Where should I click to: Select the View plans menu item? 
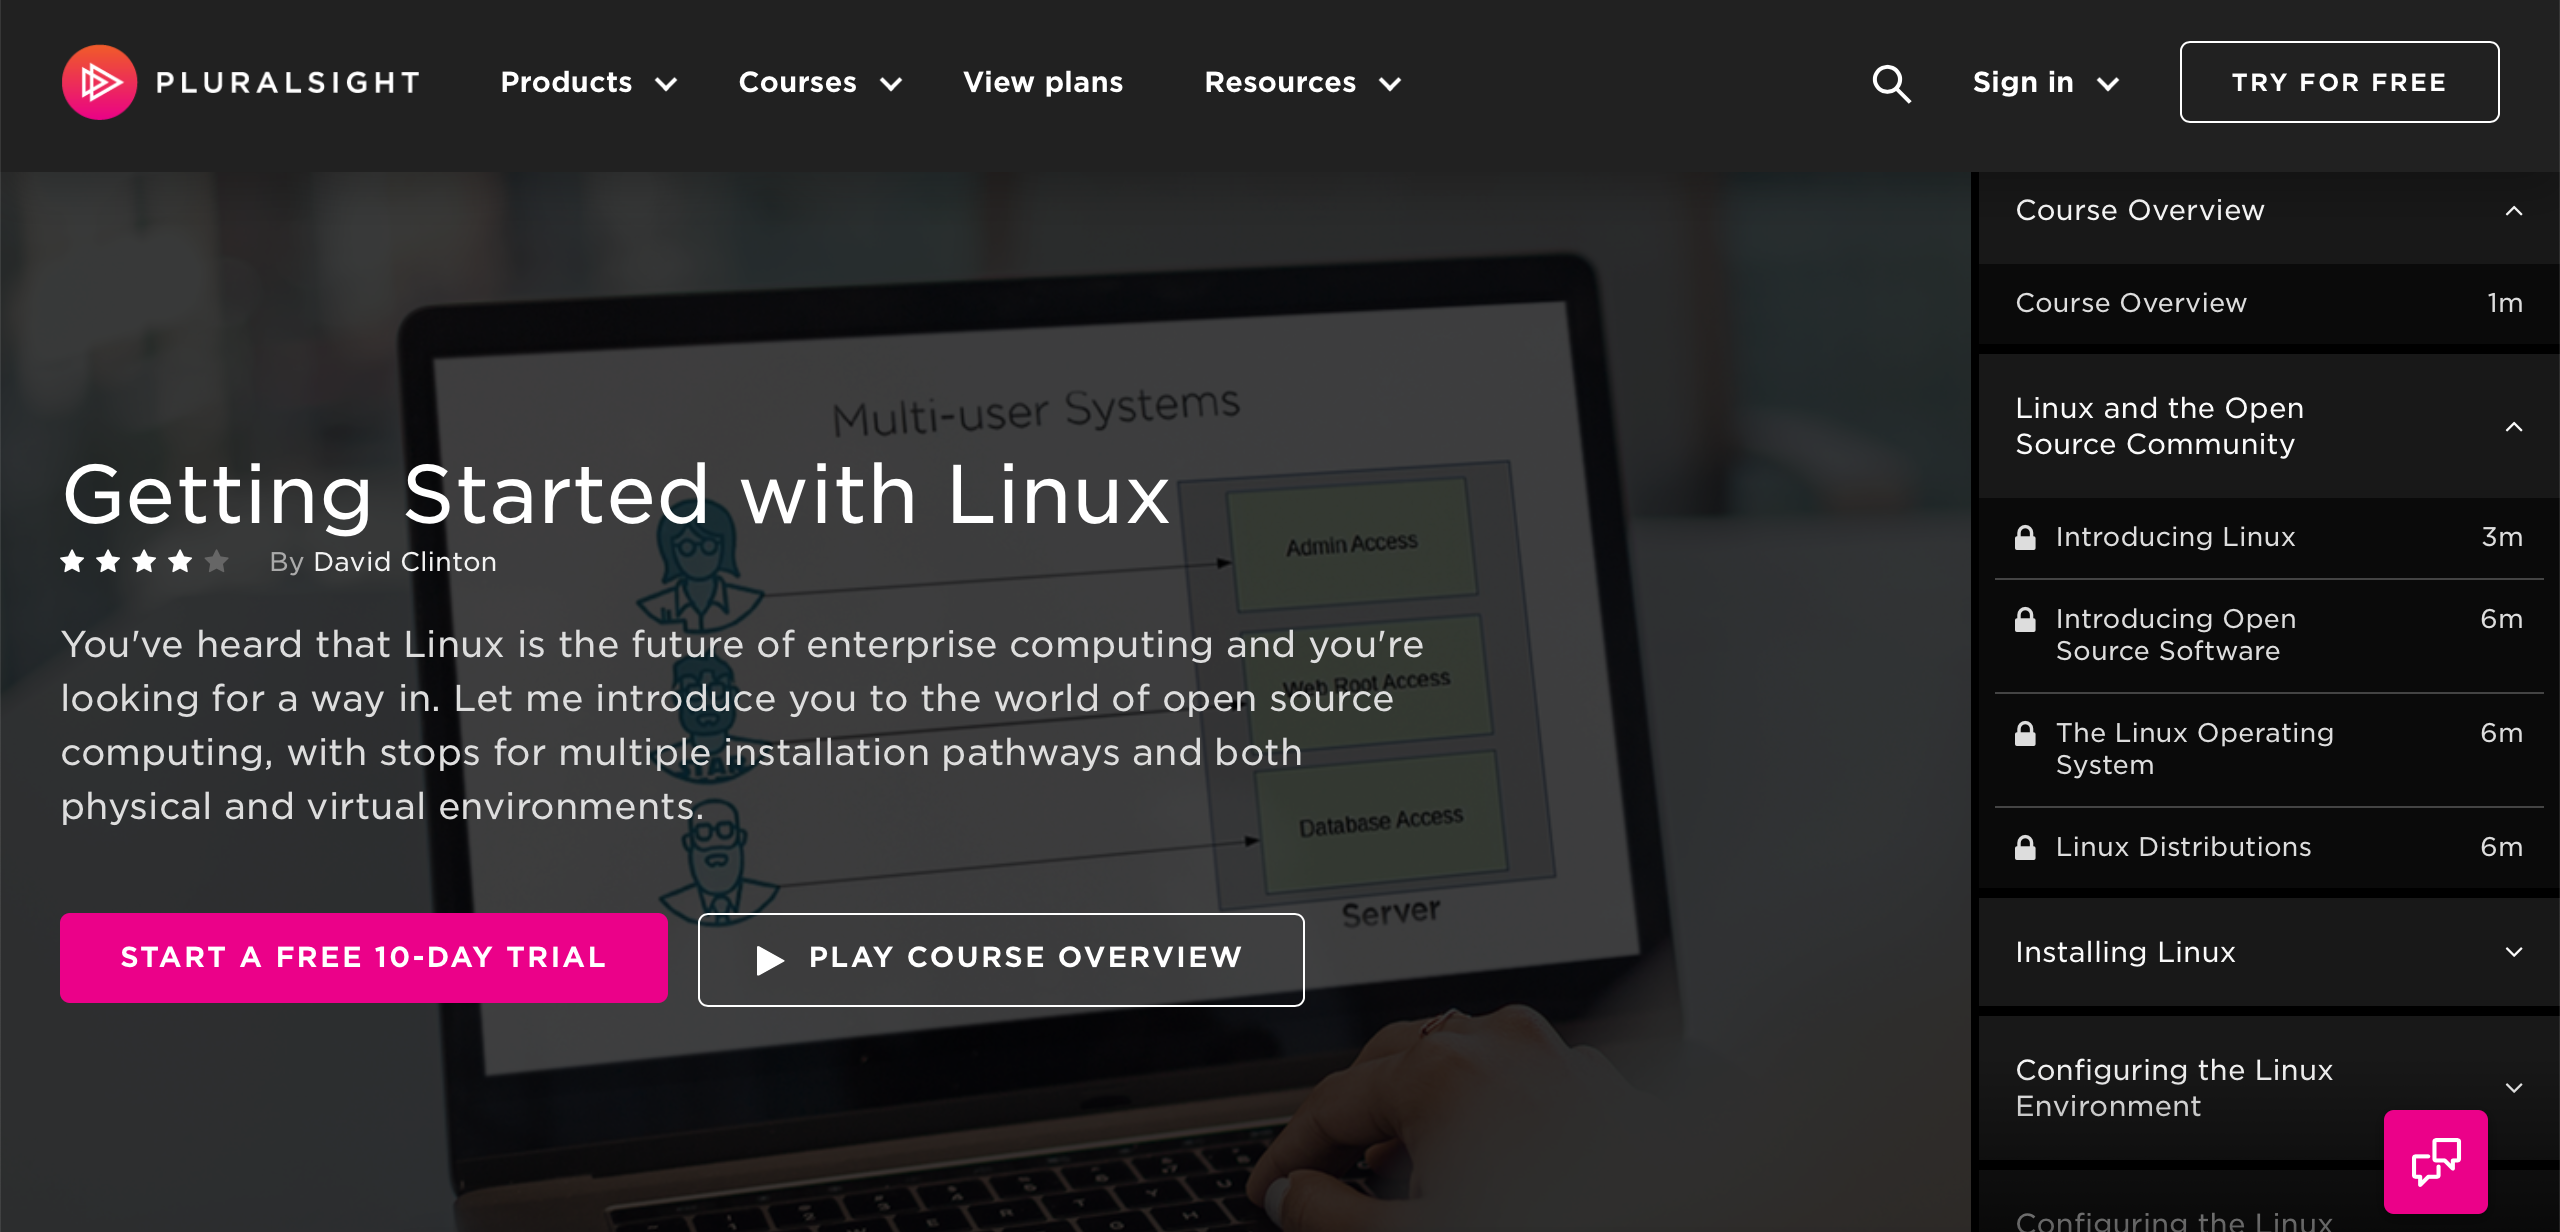click(1043, 82)
